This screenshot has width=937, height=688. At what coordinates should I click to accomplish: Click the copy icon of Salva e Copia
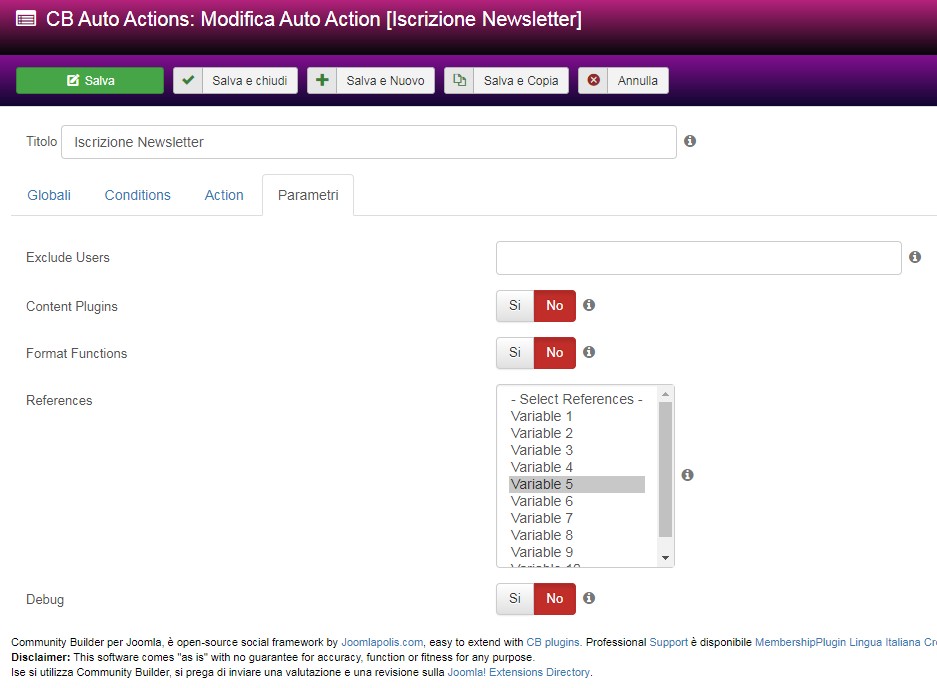459,80
